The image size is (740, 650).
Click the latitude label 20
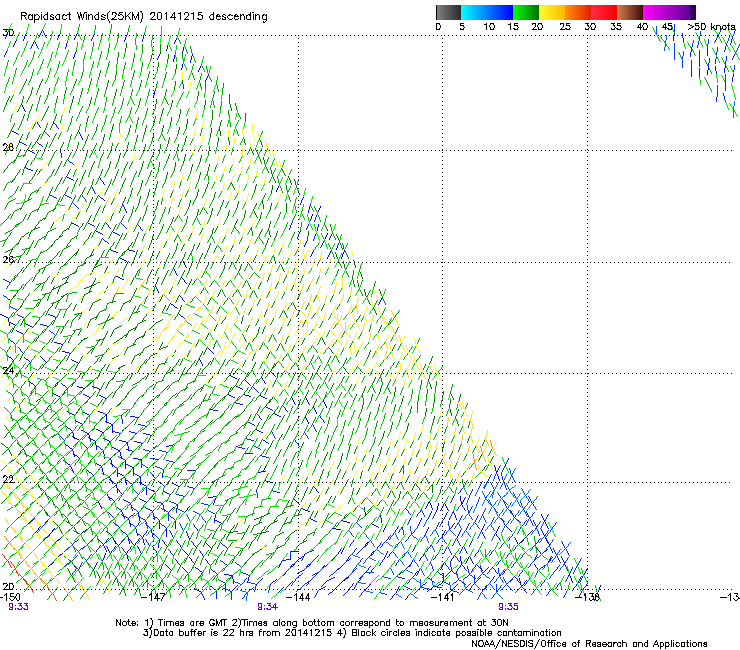point(8,587)
